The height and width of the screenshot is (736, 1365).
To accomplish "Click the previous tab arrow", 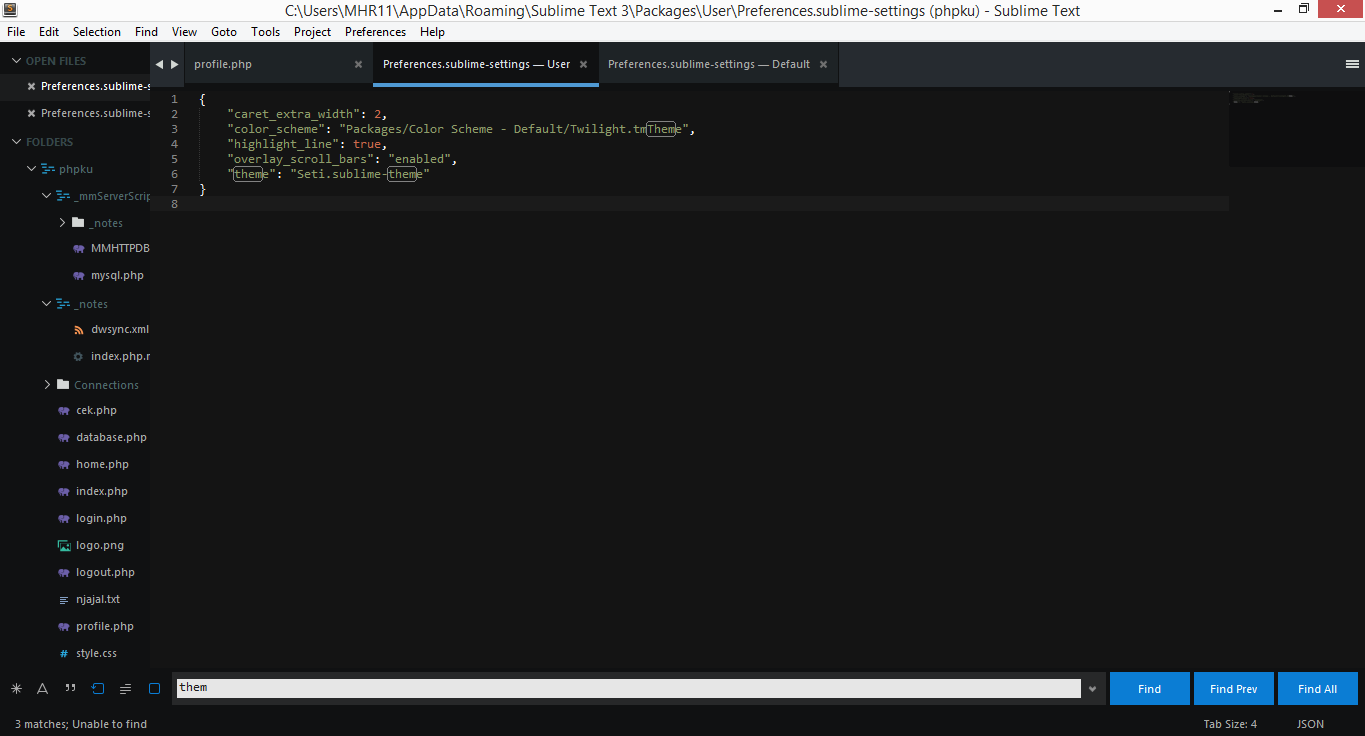I will pyautogui.click(x=159, y=64).
